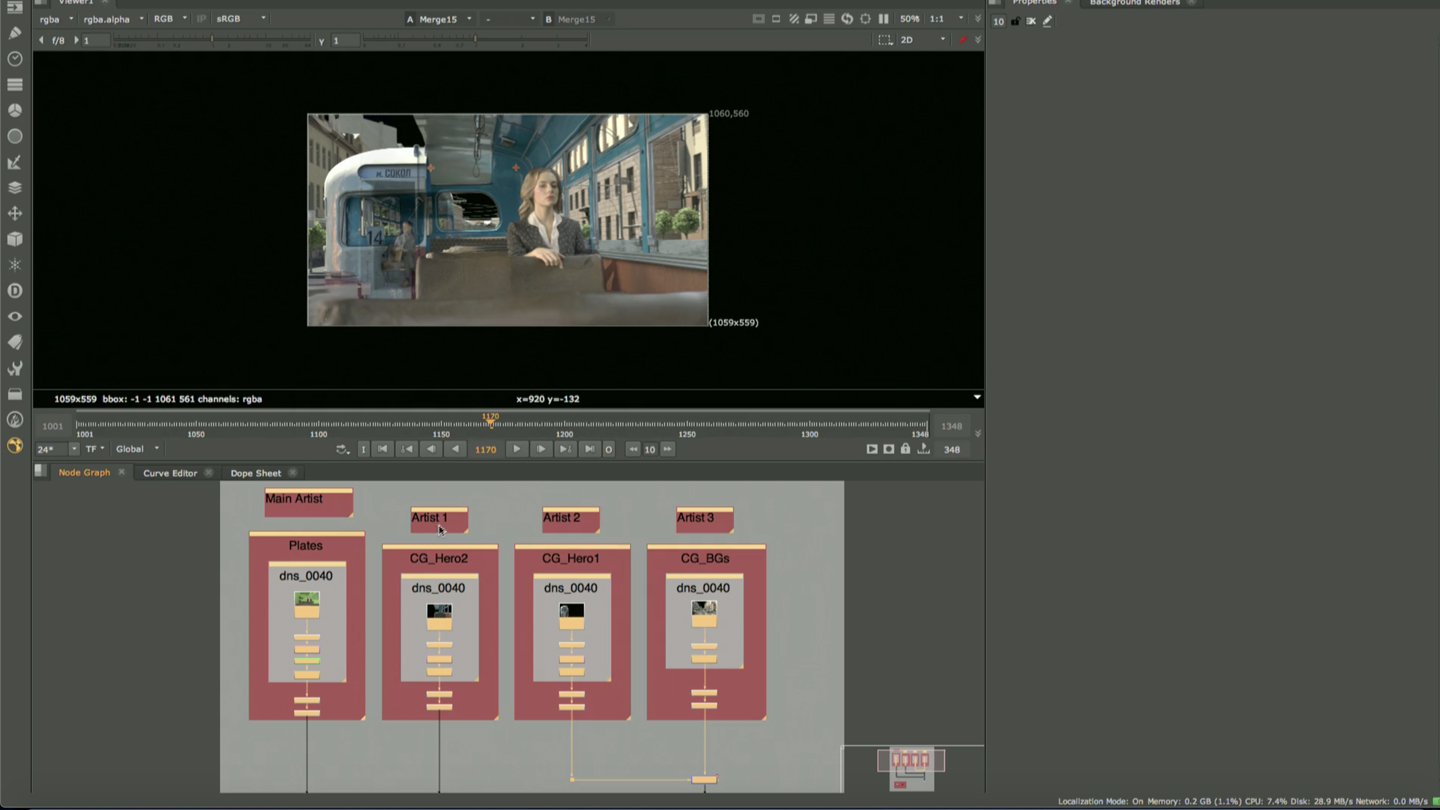Toggle the scanline lines icon in viewer

click(829, 19)
